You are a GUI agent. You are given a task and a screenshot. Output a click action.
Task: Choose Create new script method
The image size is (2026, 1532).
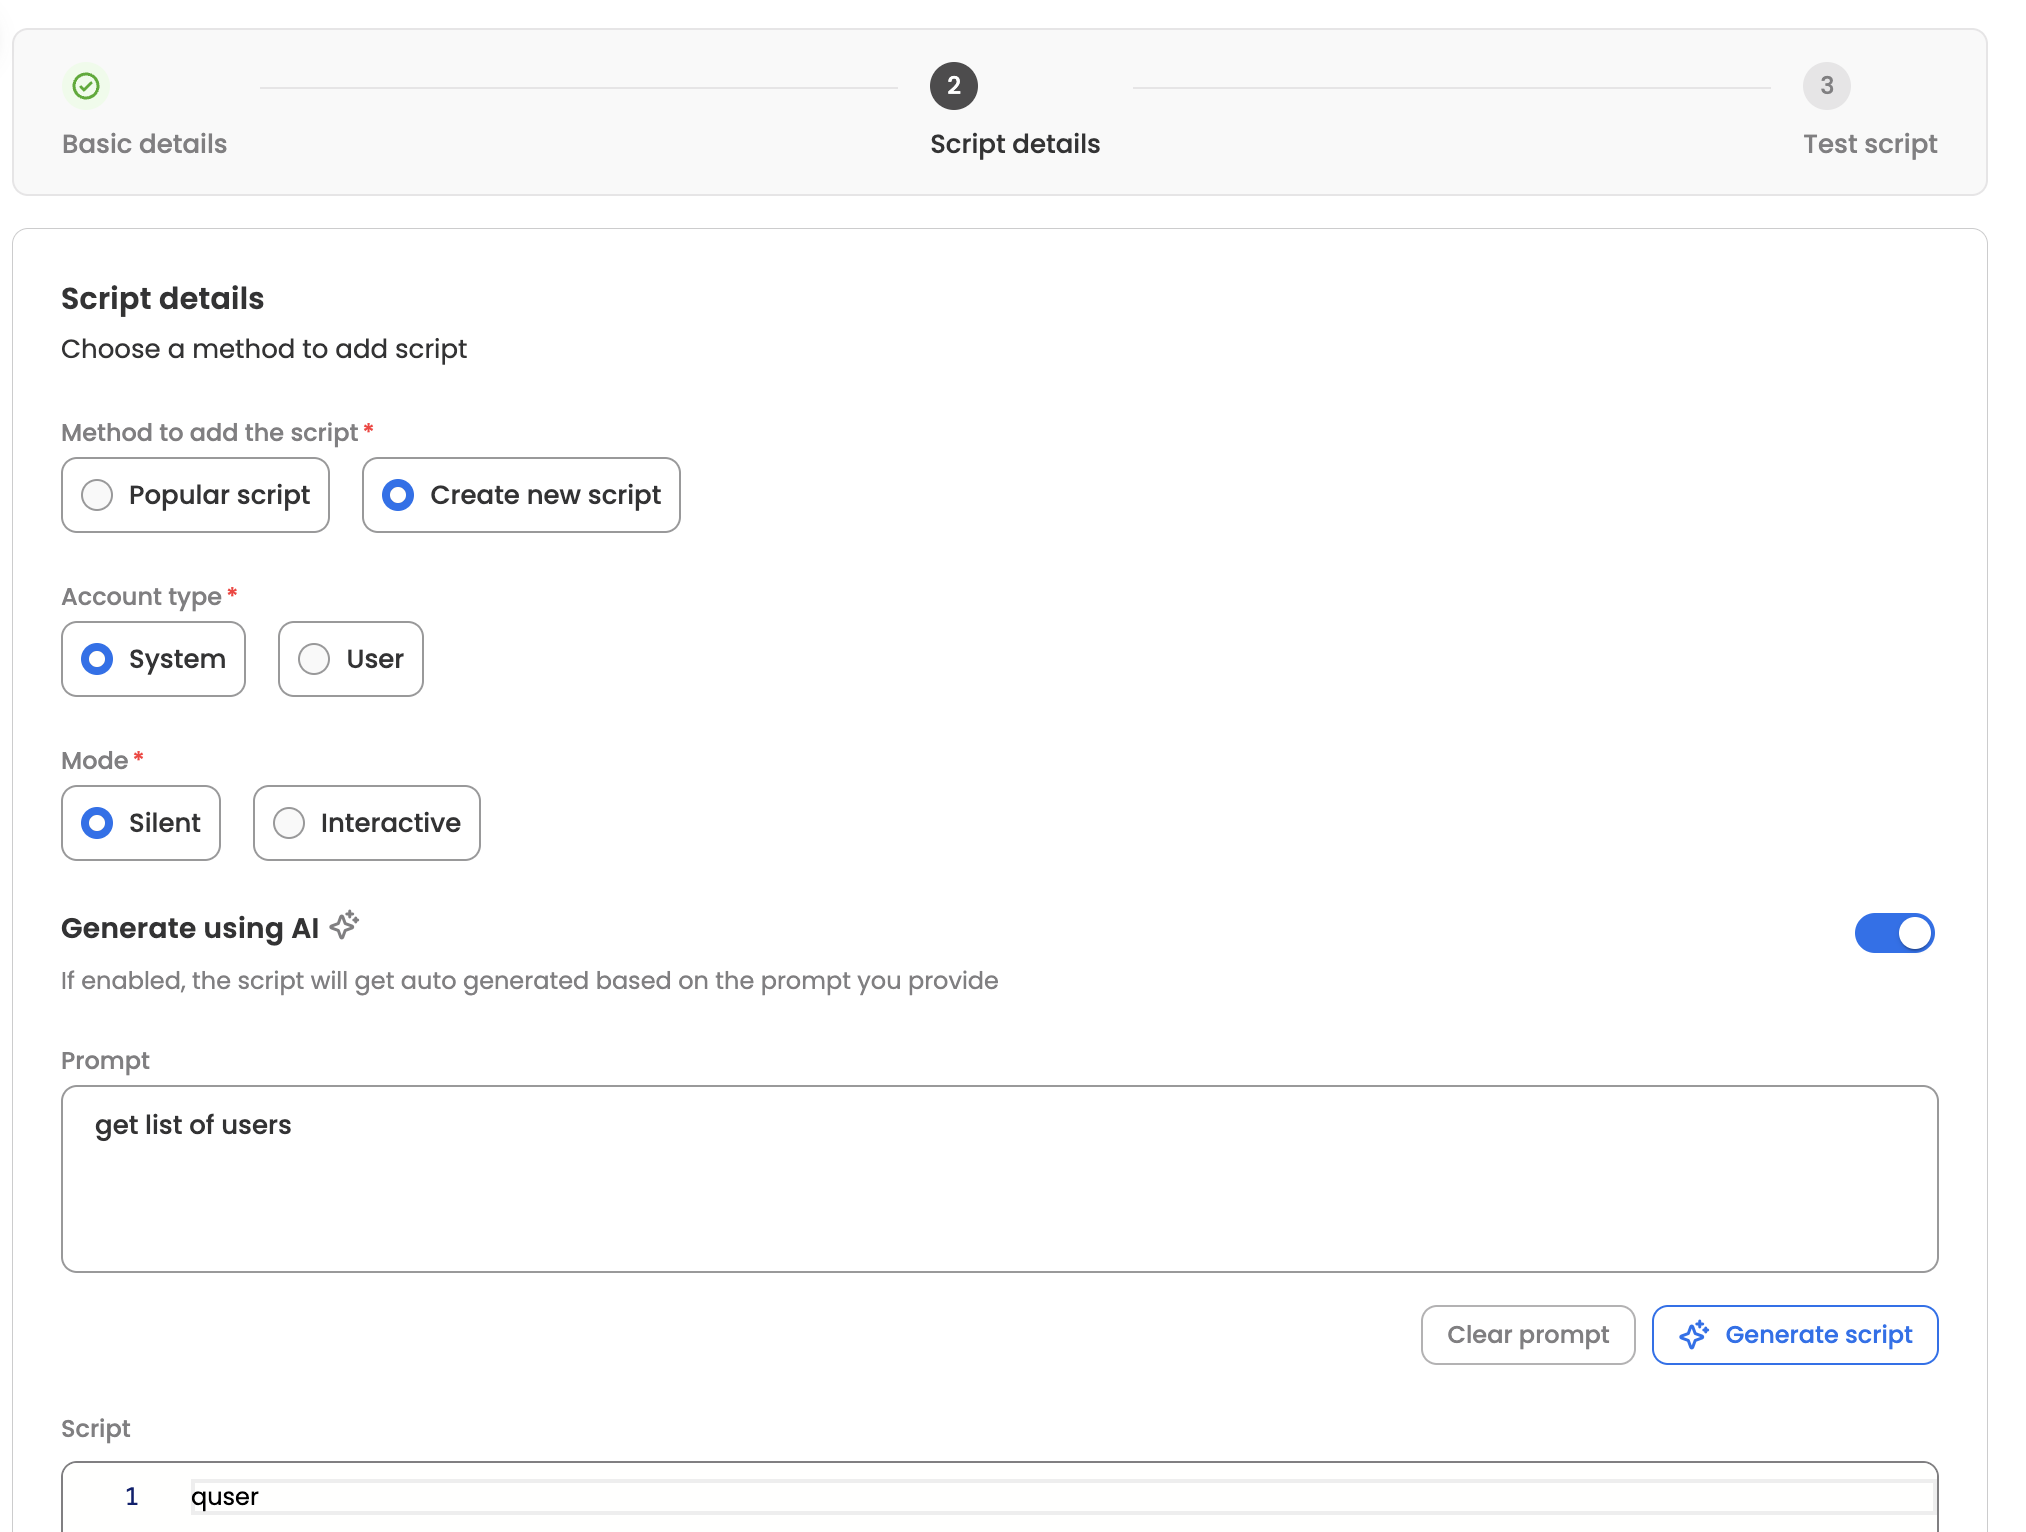pos(398,495)
